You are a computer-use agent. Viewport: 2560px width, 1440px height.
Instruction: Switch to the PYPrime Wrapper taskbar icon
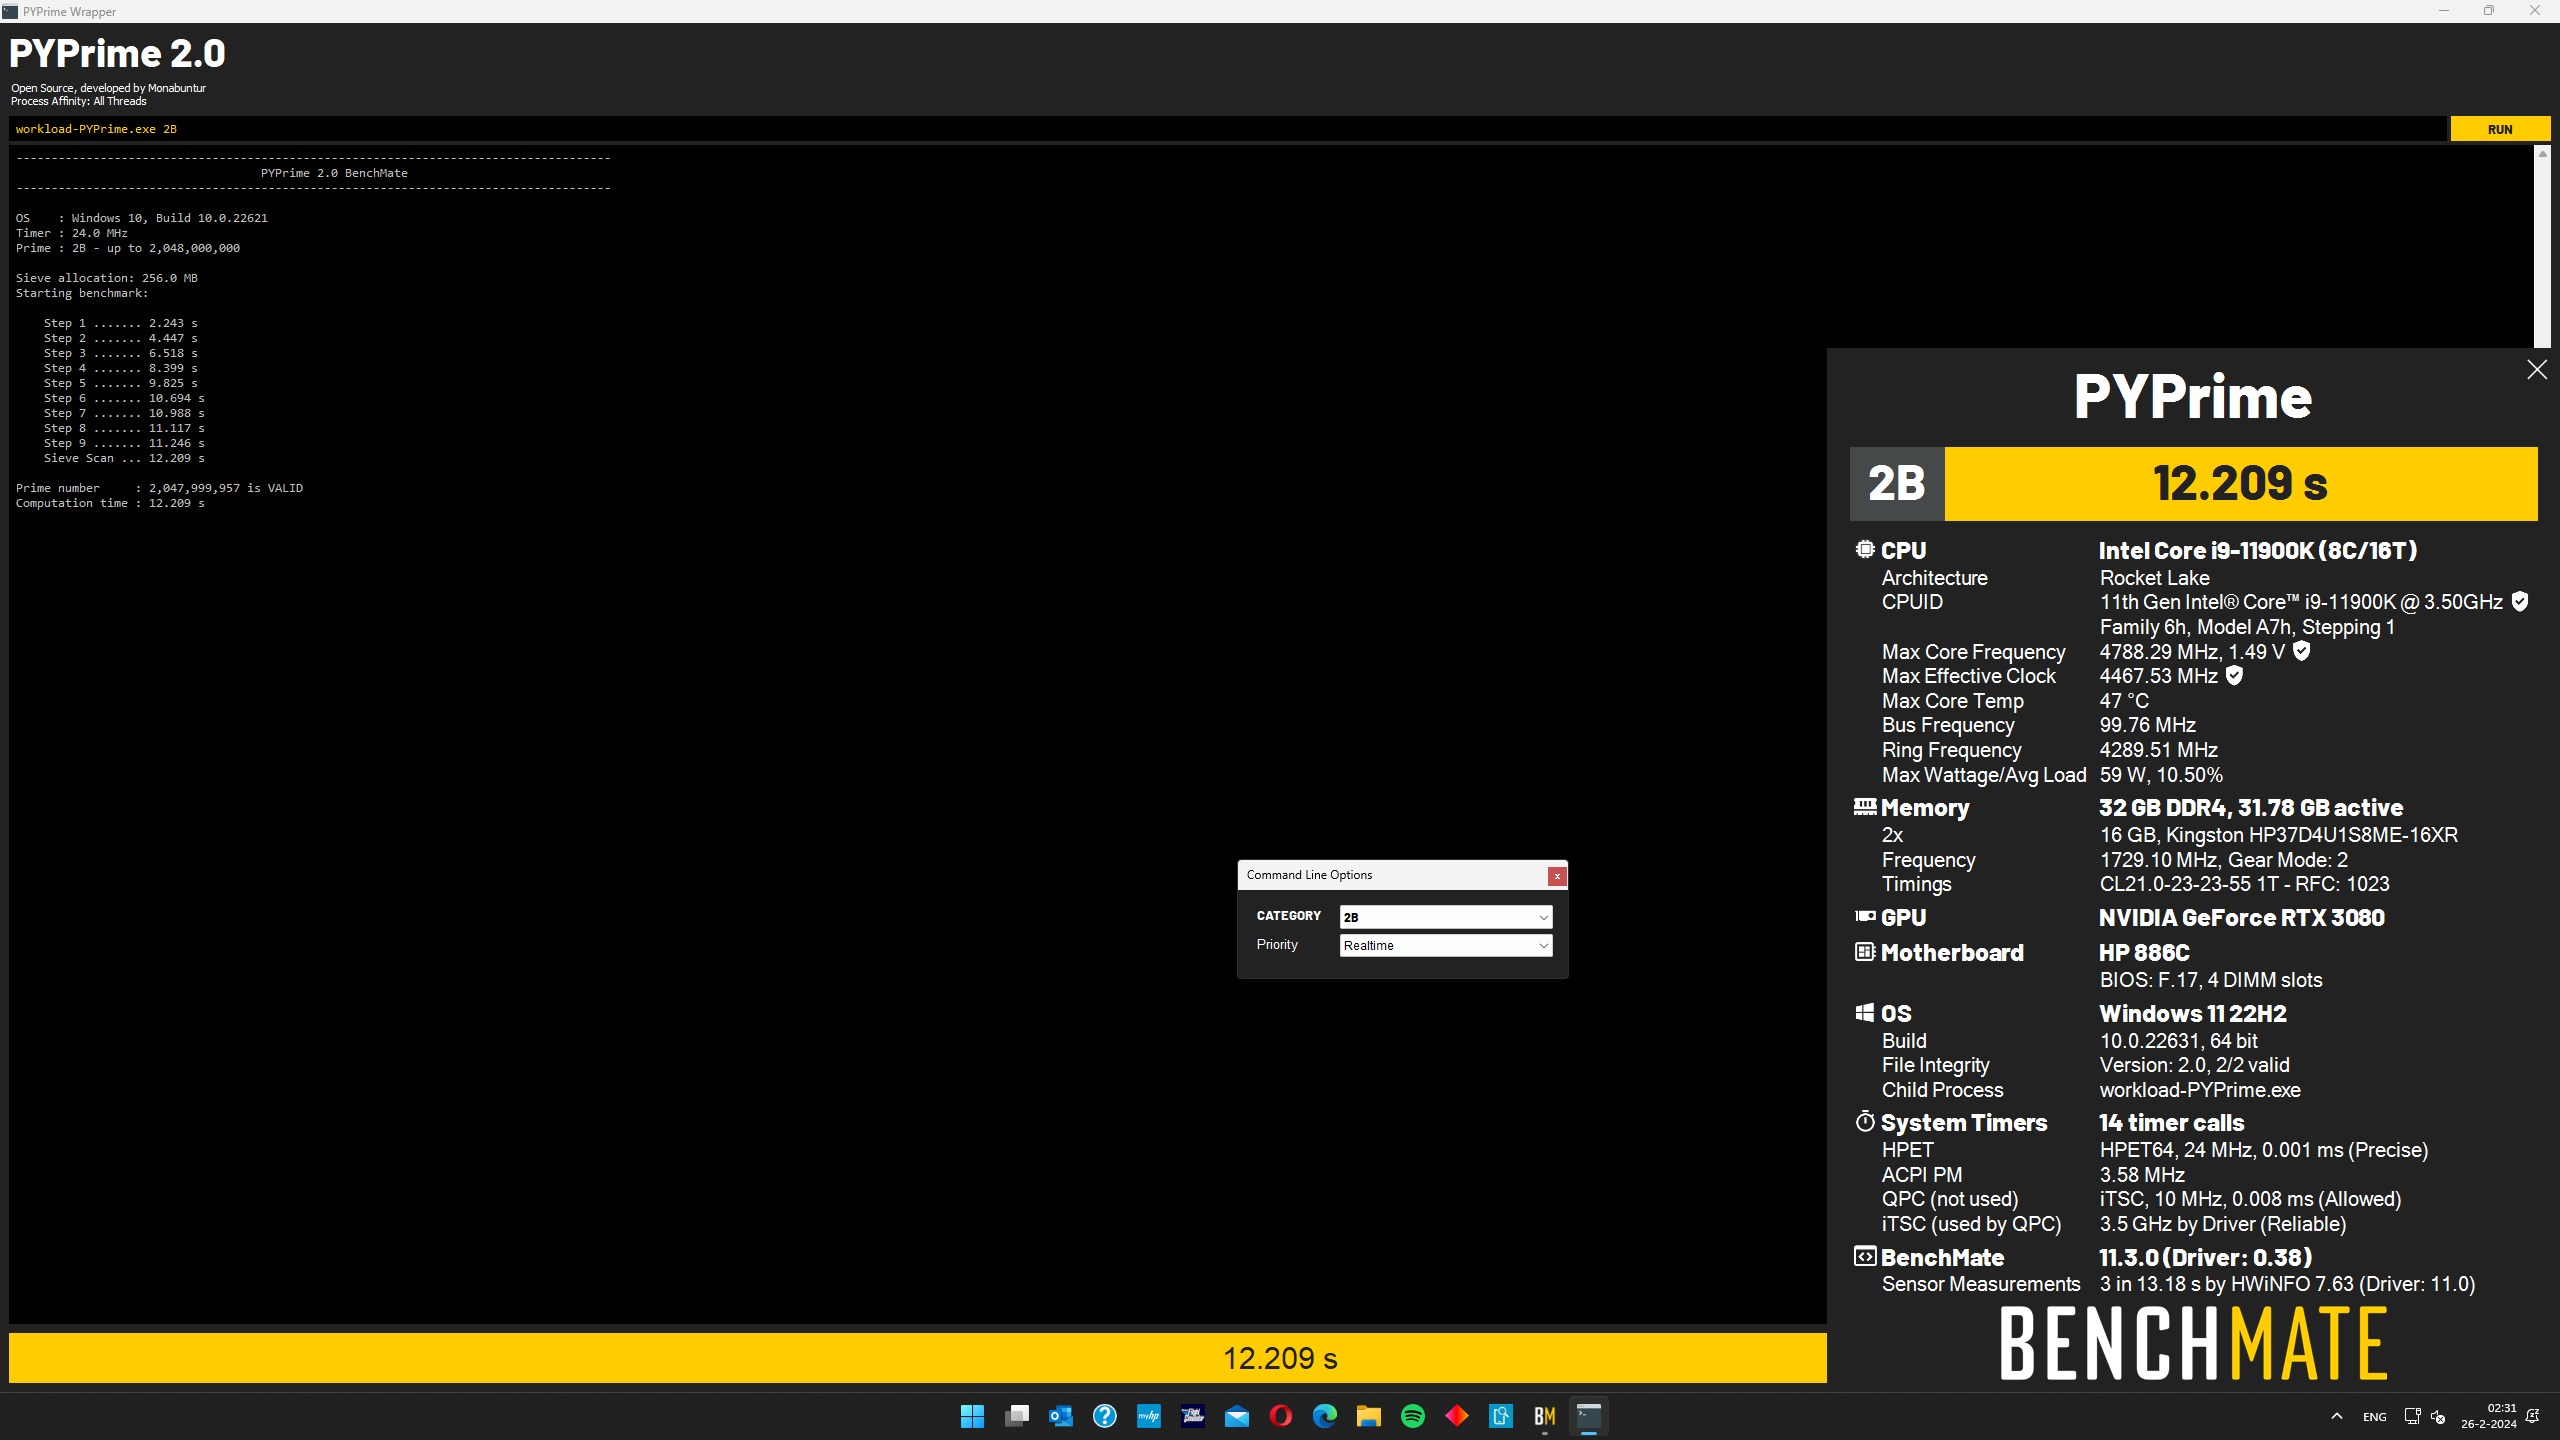click(1589, 1416)
